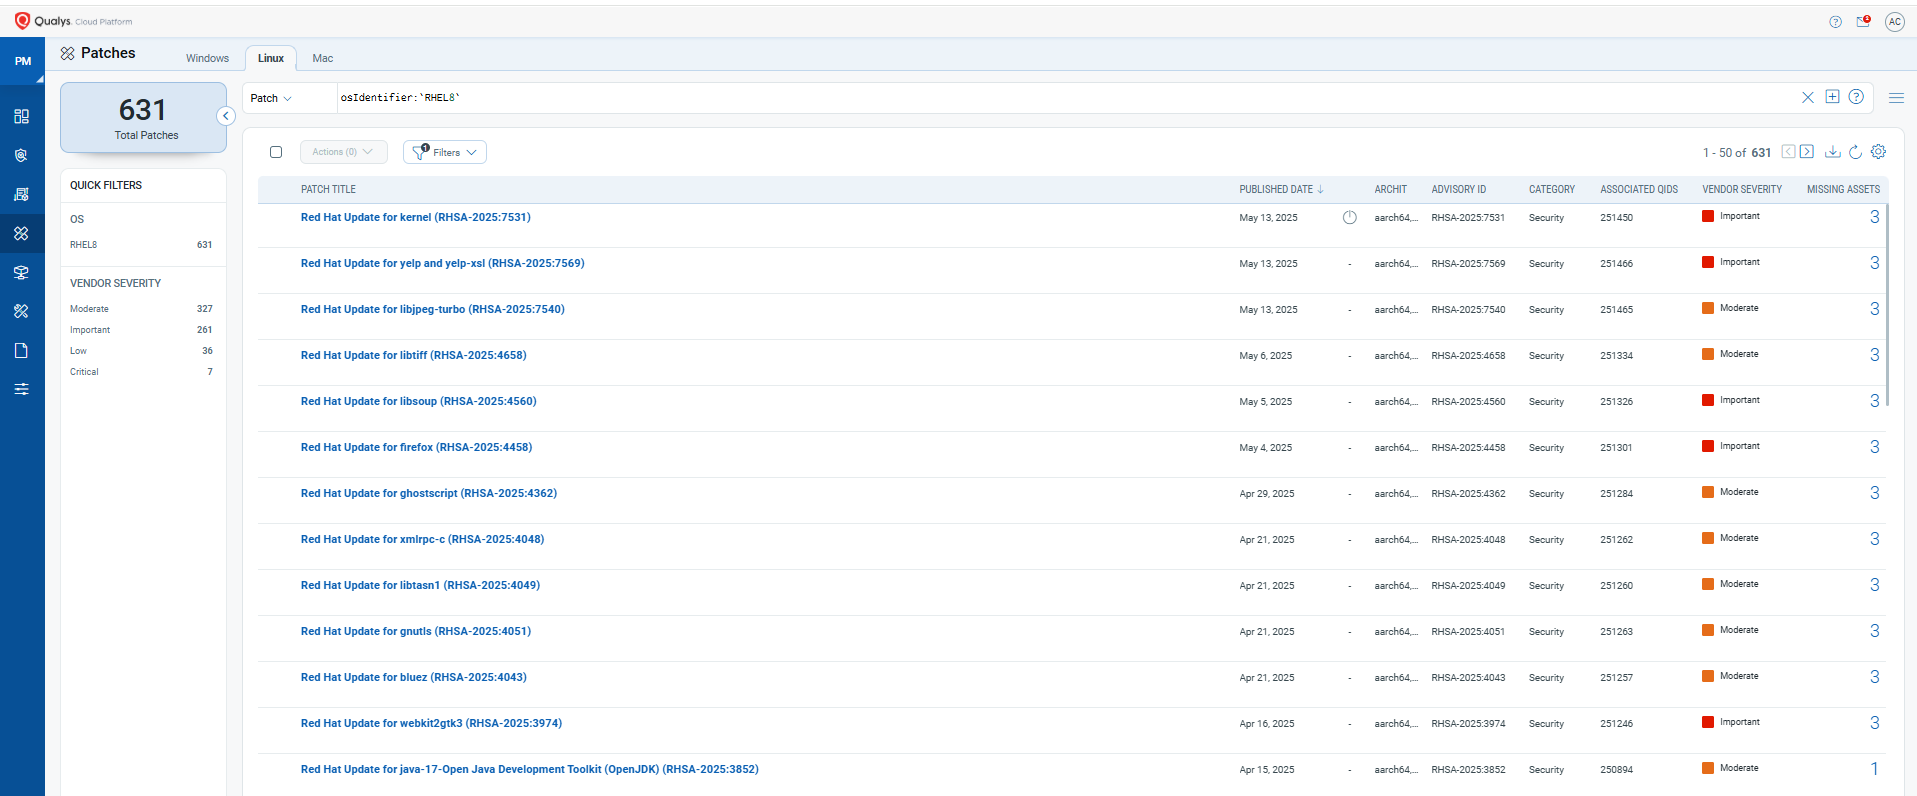Clear the search query with X

click(x=1807, y=97)
